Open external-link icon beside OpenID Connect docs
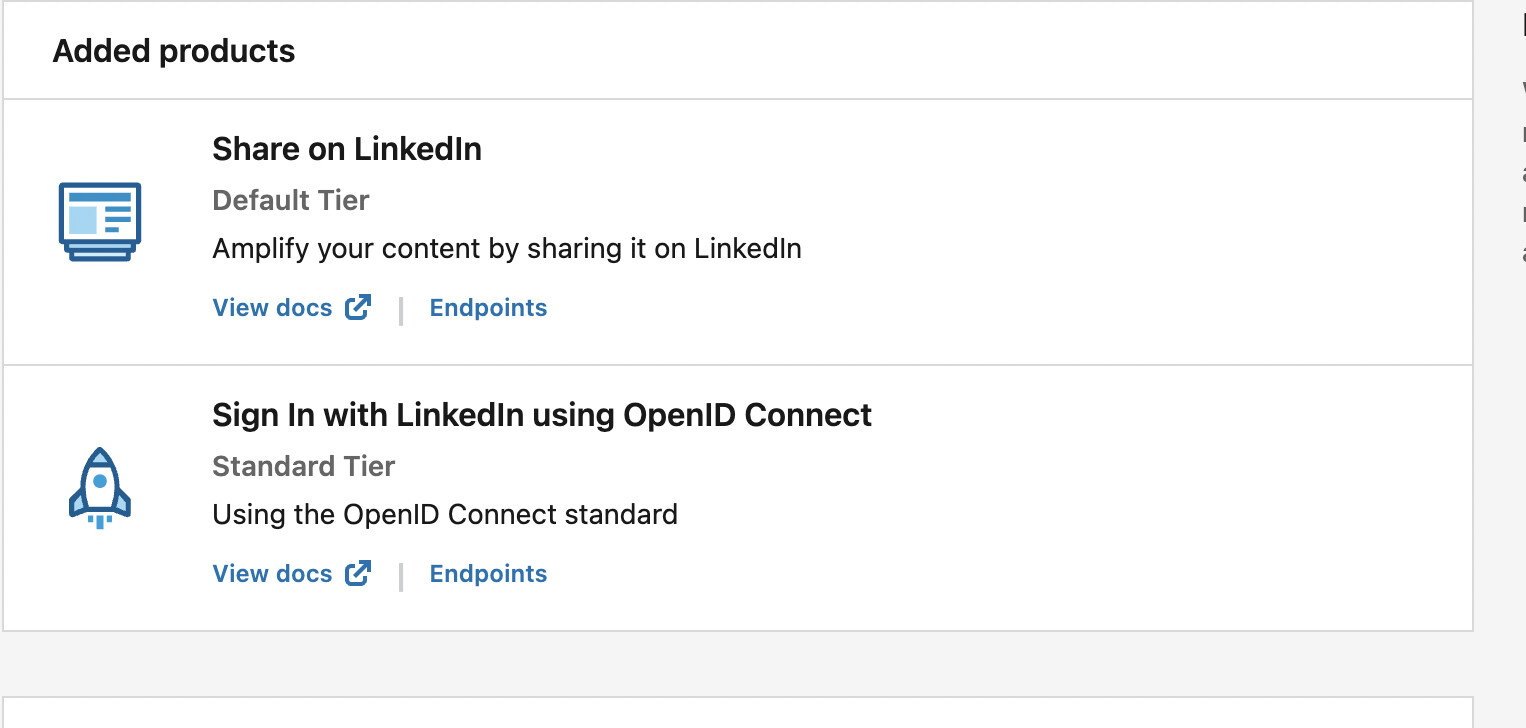 click(x=358, y=573)
